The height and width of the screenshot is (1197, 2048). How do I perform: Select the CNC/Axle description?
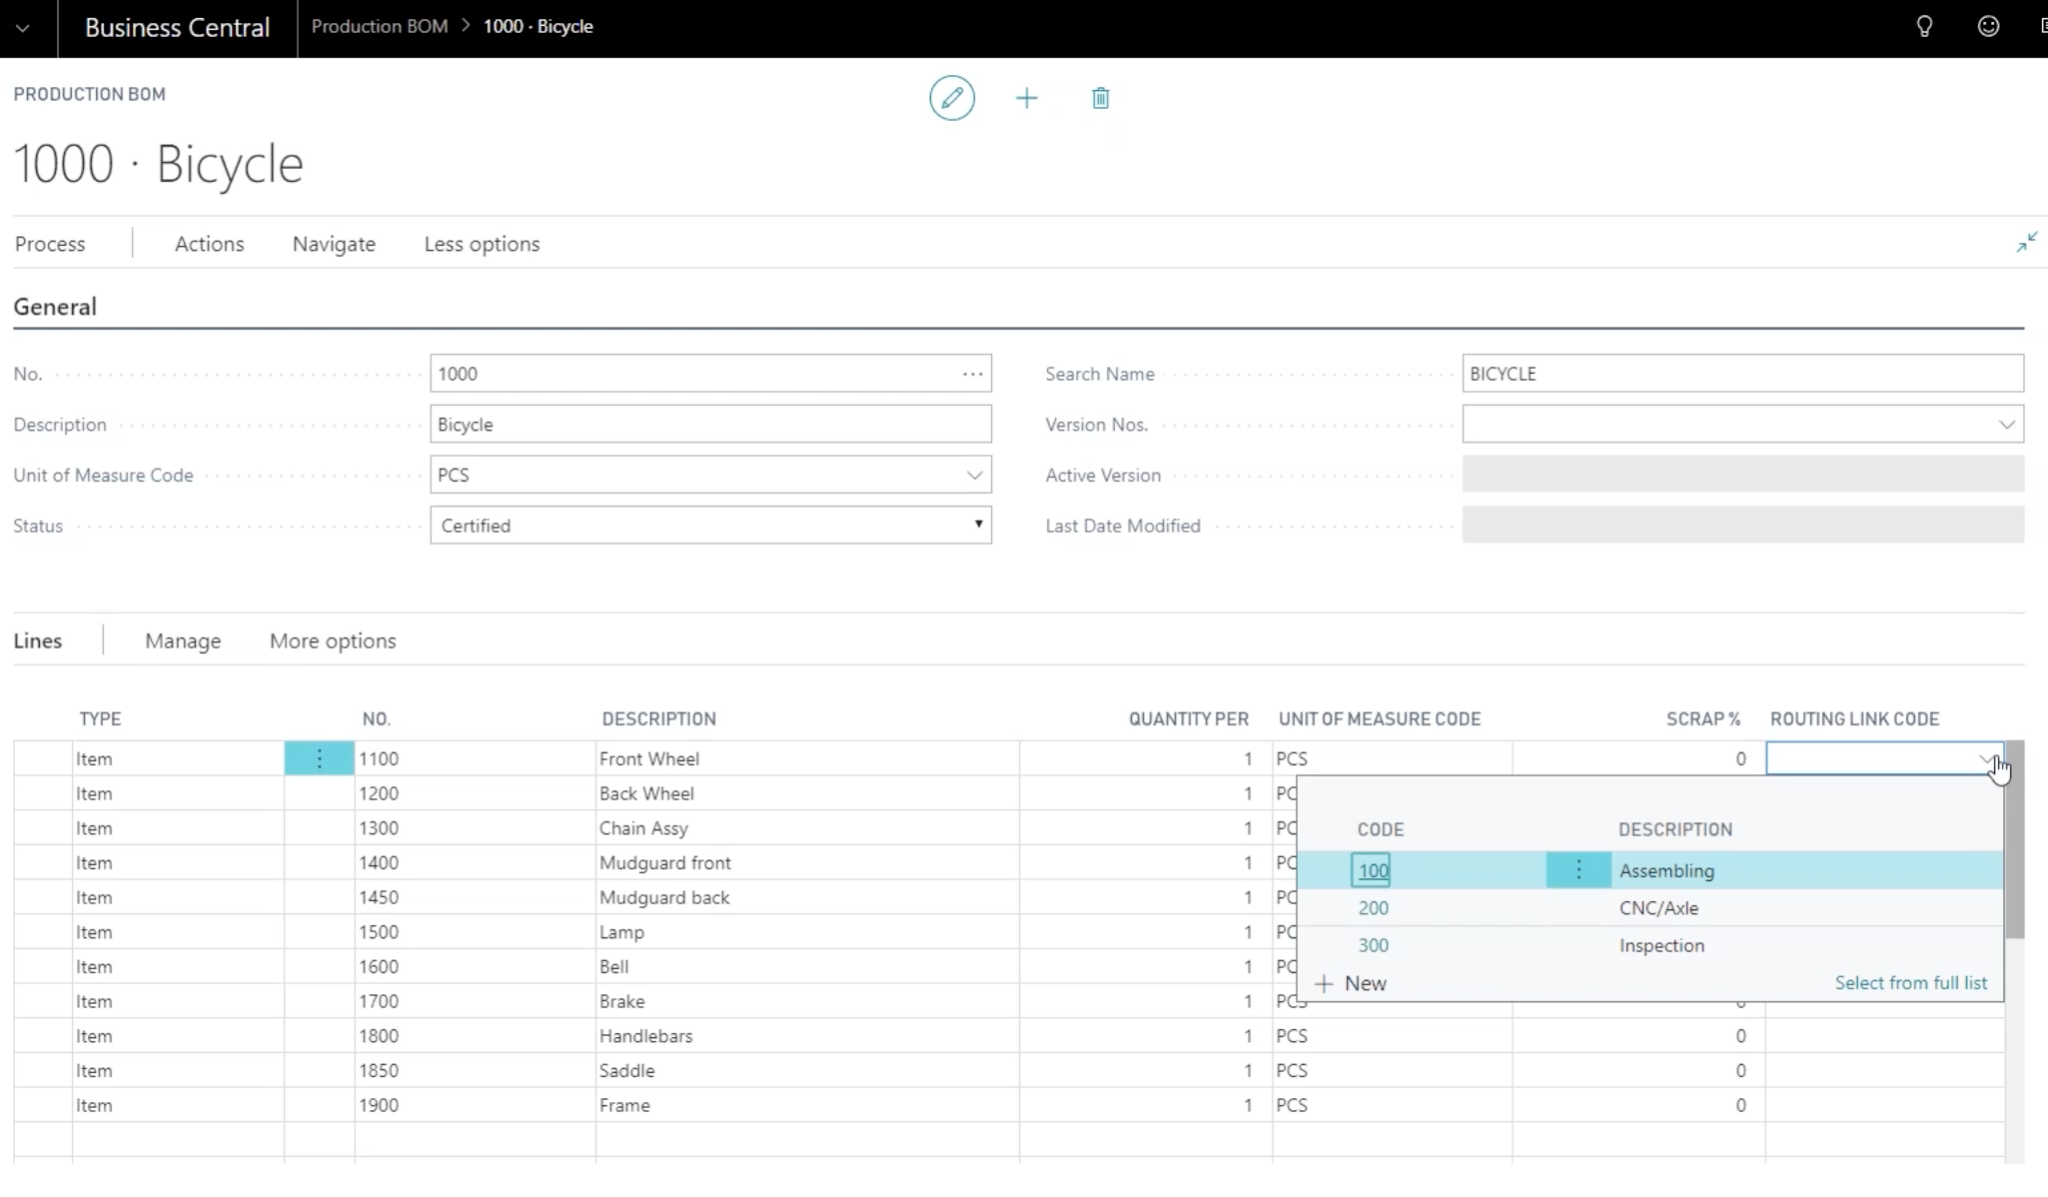[1659, 908]
